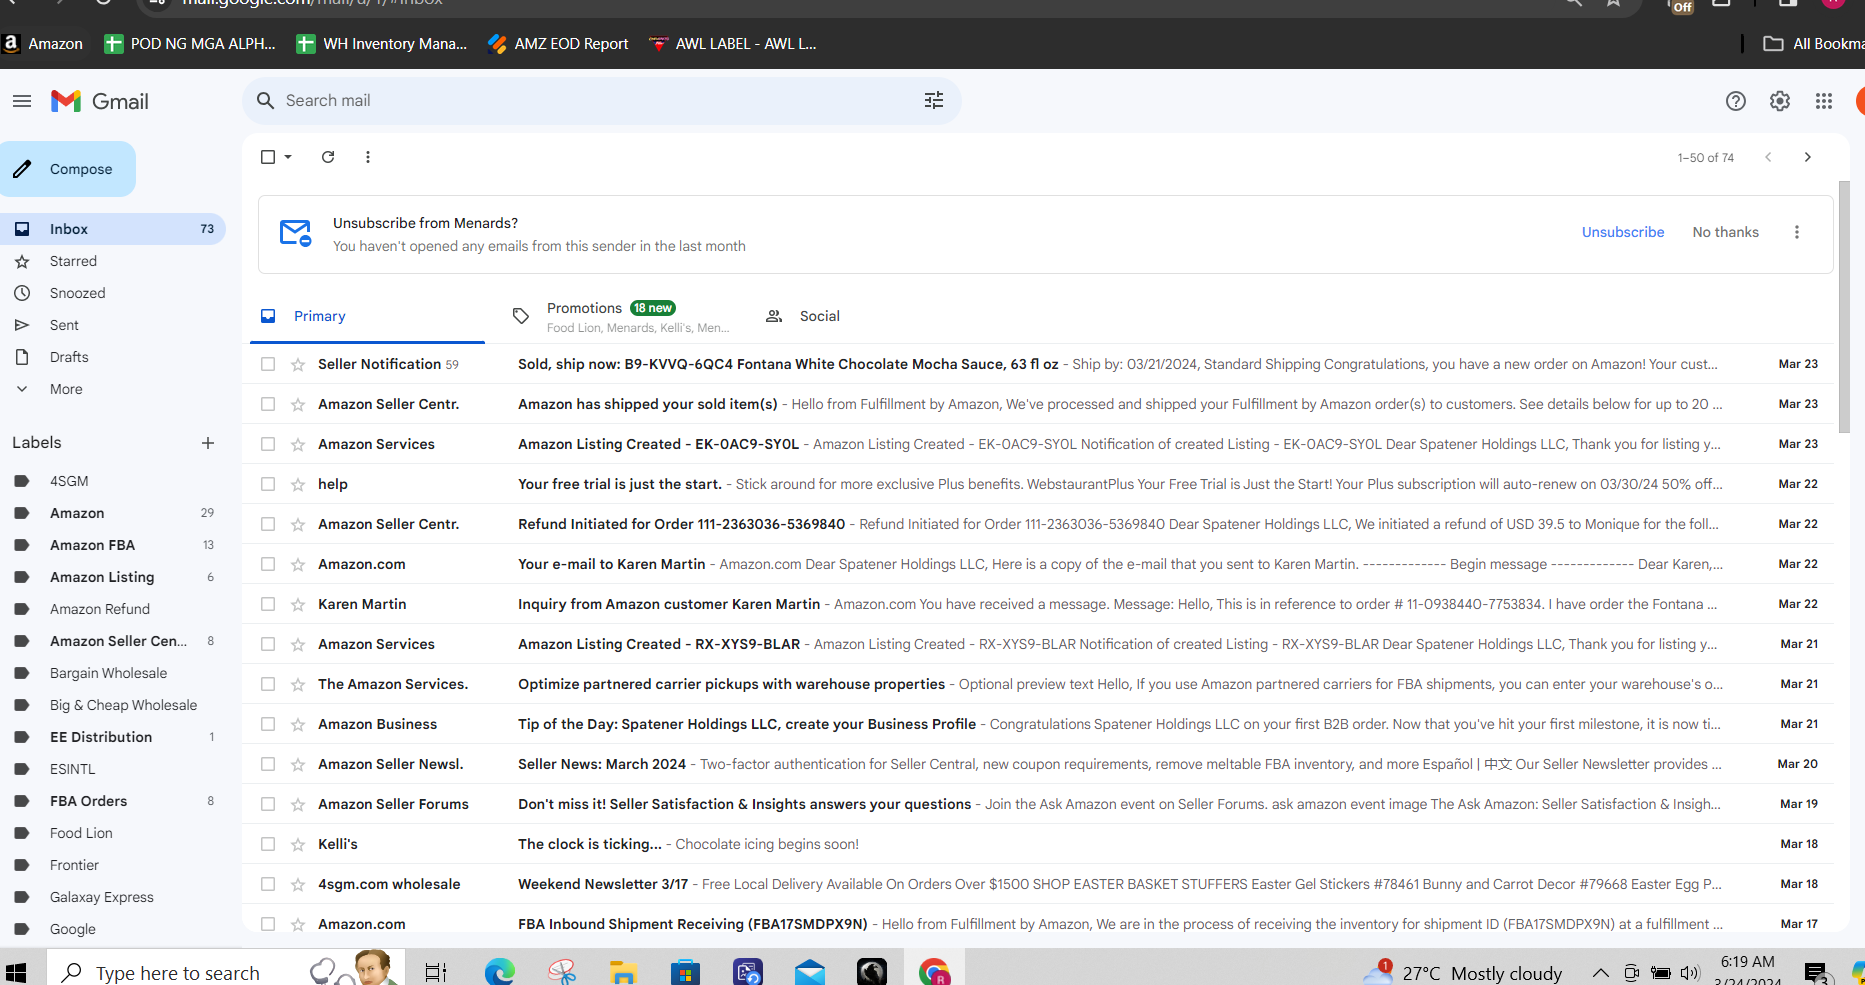Star the Kelli's email
1865x985 pixels.
click(x=298, y=844)
